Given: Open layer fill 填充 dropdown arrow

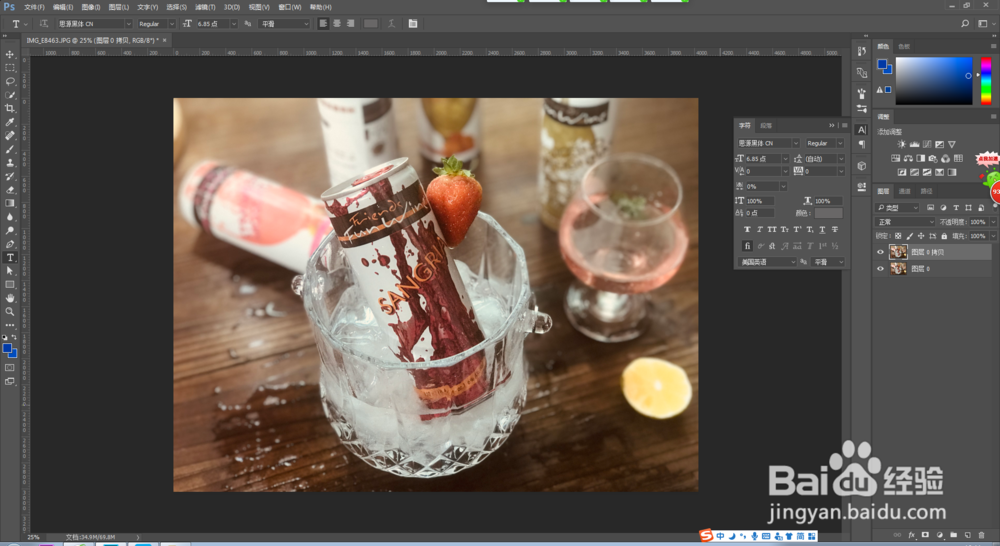Looking at the screenshot, I should pyautogui.click(x=993, y=236).
